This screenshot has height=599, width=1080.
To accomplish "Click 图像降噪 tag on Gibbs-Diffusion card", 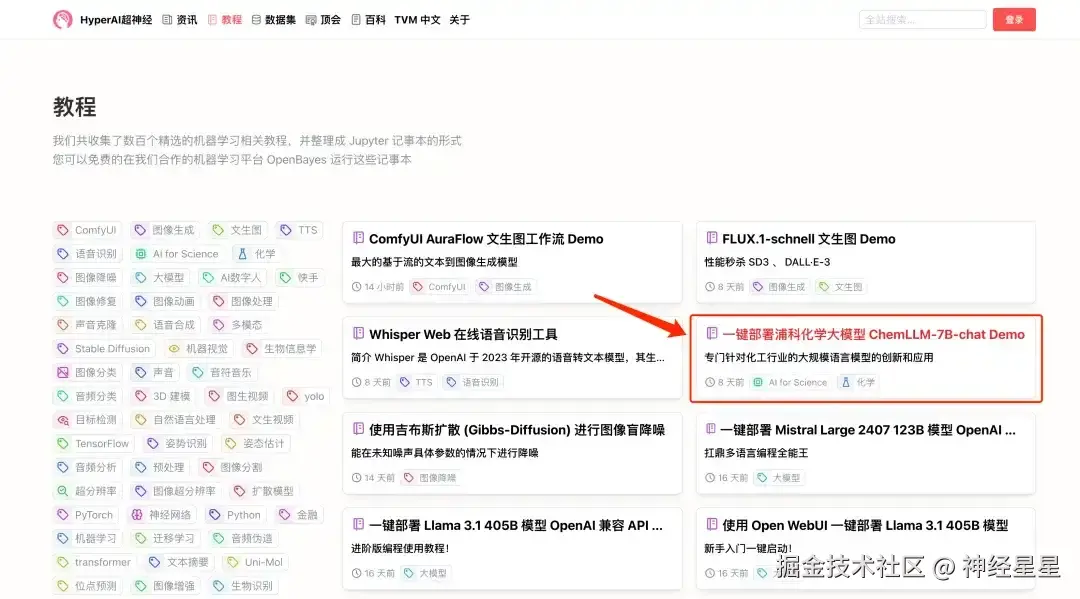I will click(x=430, y=478).
